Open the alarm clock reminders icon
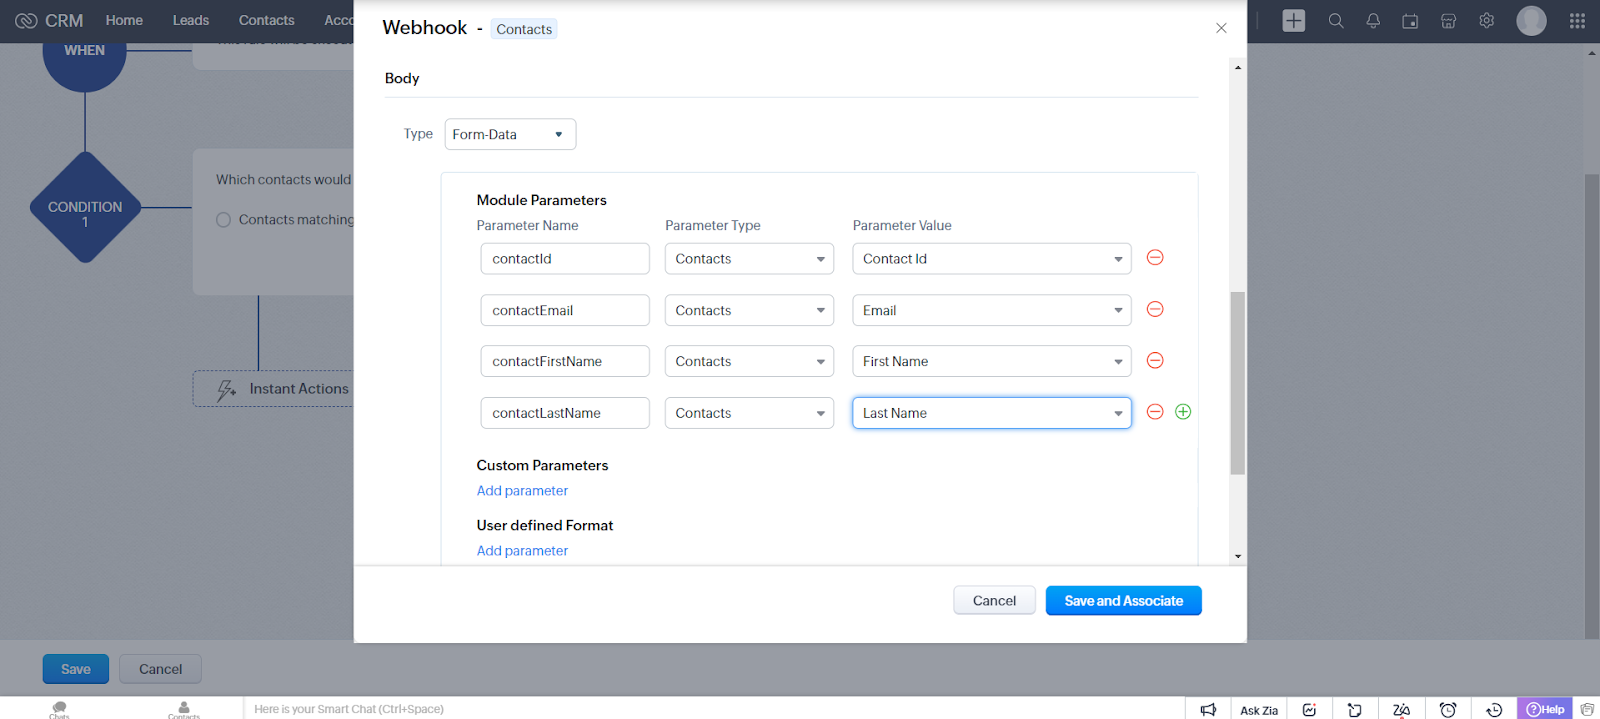Screen dimensions: 1600x719 1447,709
